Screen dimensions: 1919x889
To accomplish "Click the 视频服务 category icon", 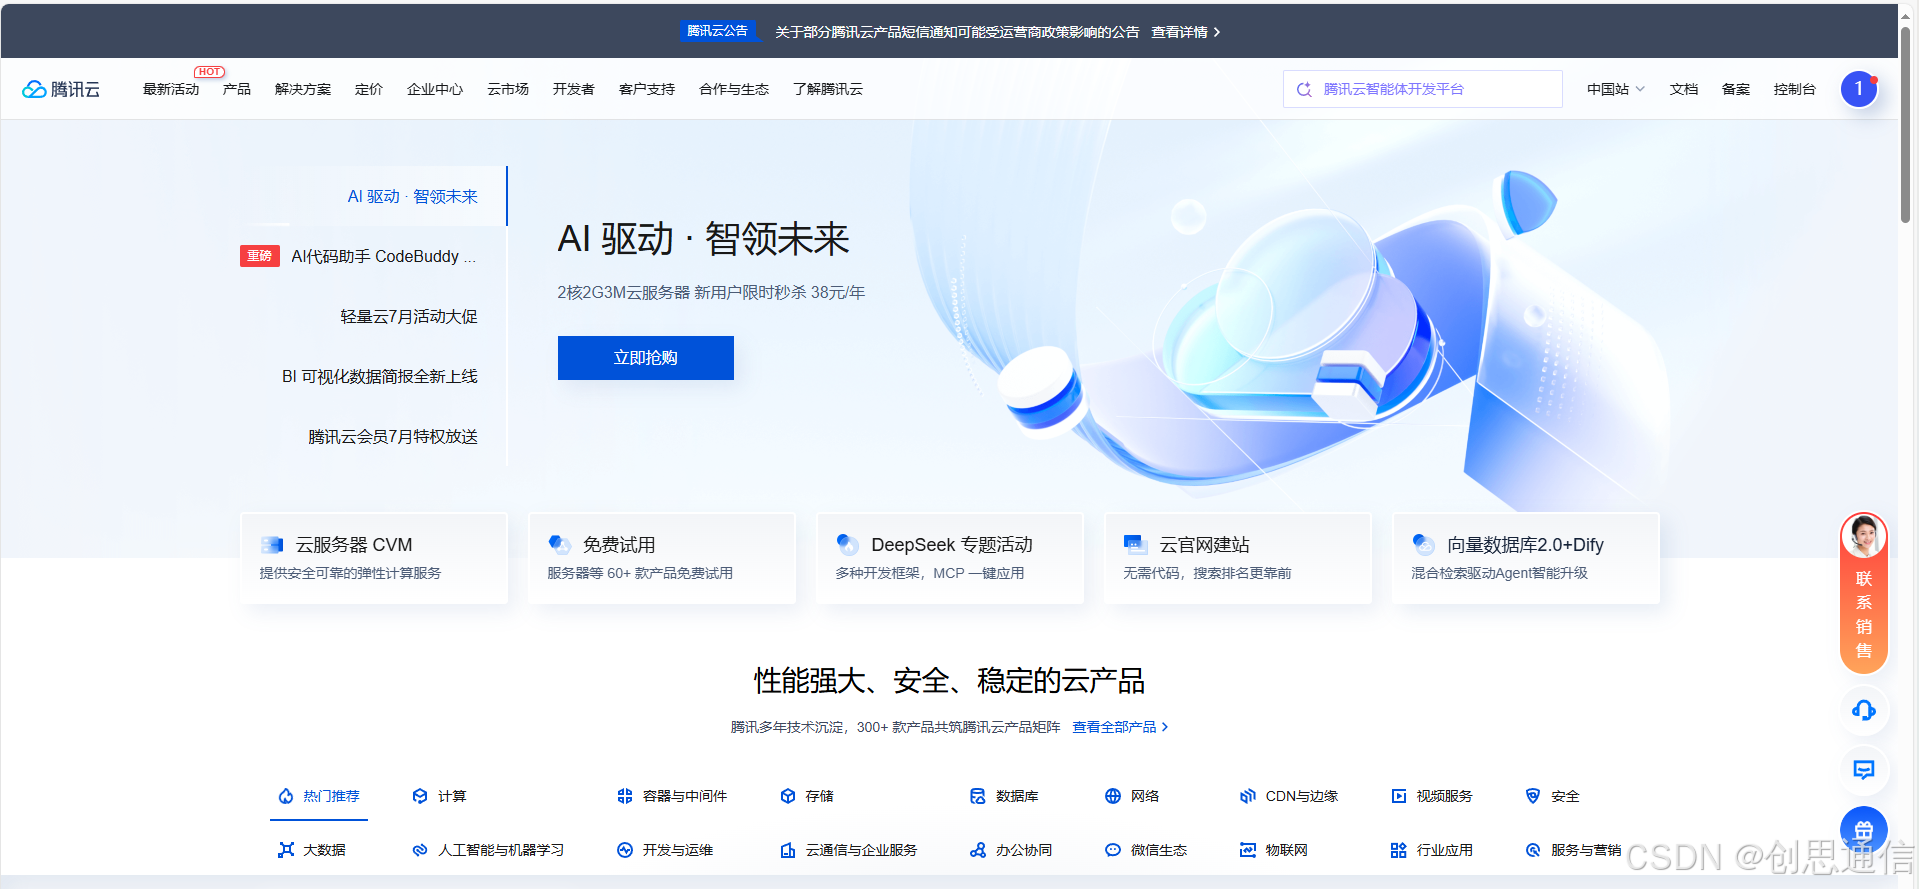I will tap(1399, 796).
